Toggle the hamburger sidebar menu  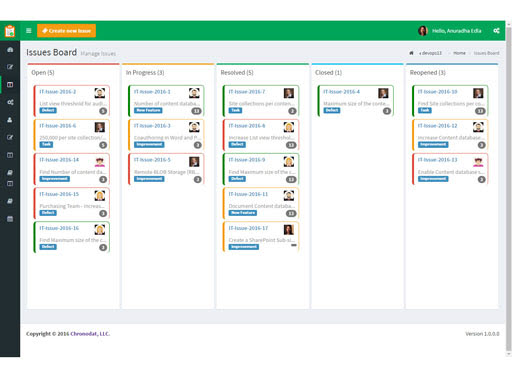(29, 31)
